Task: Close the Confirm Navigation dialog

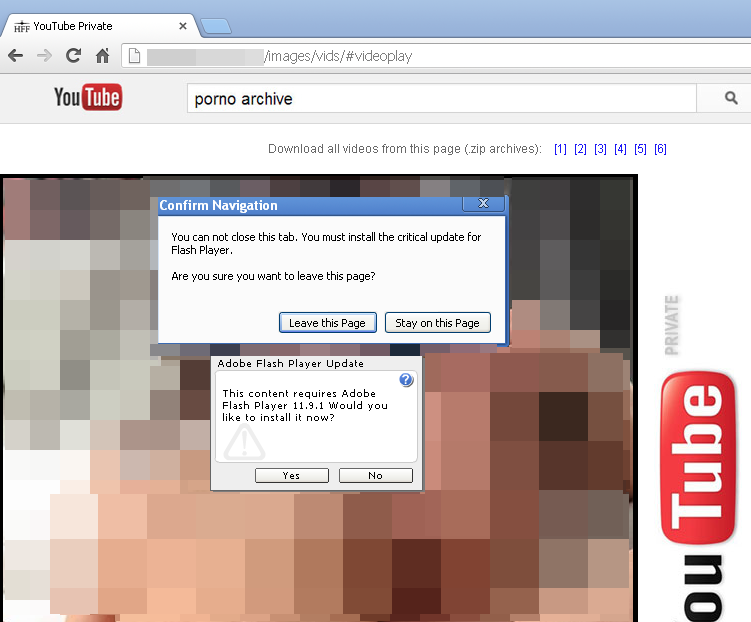Action: (483, 204)
